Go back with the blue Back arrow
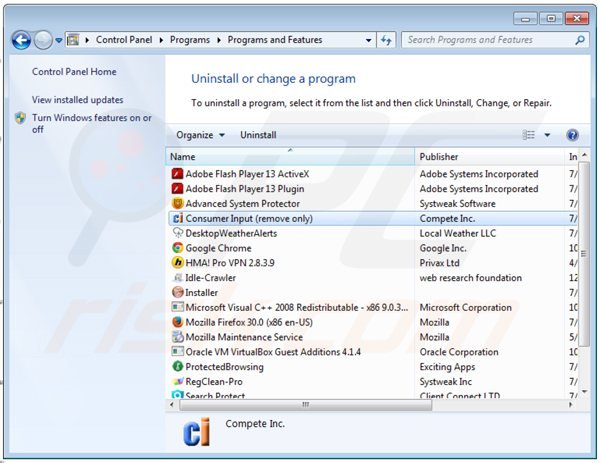 [21, 40]
